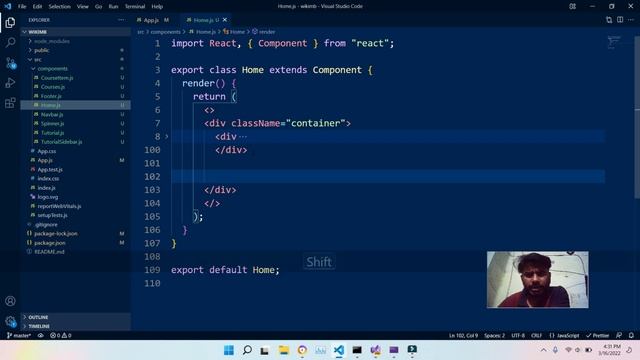Image resolution: width=640 pixels, height=360 pixels.
Task: Close the Home.js editor tab
Action: [x=224, y=20]
